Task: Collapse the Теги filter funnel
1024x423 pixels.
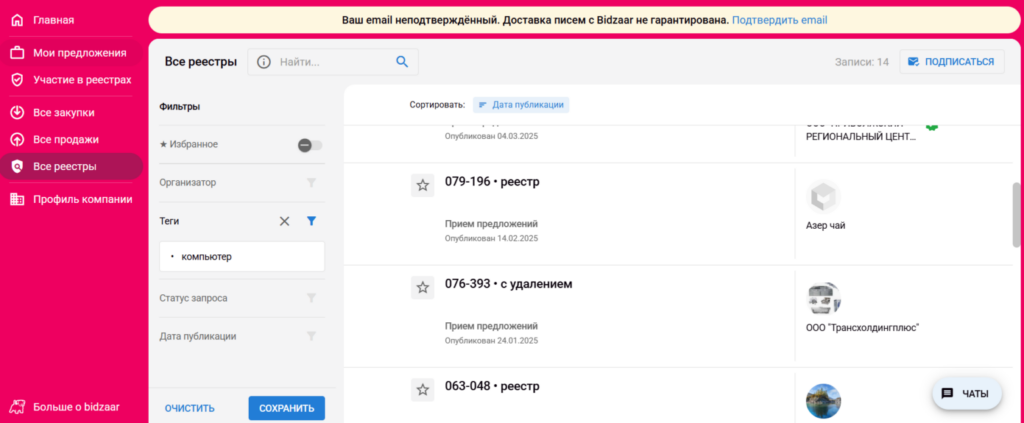Action: [x=311, y=221]
